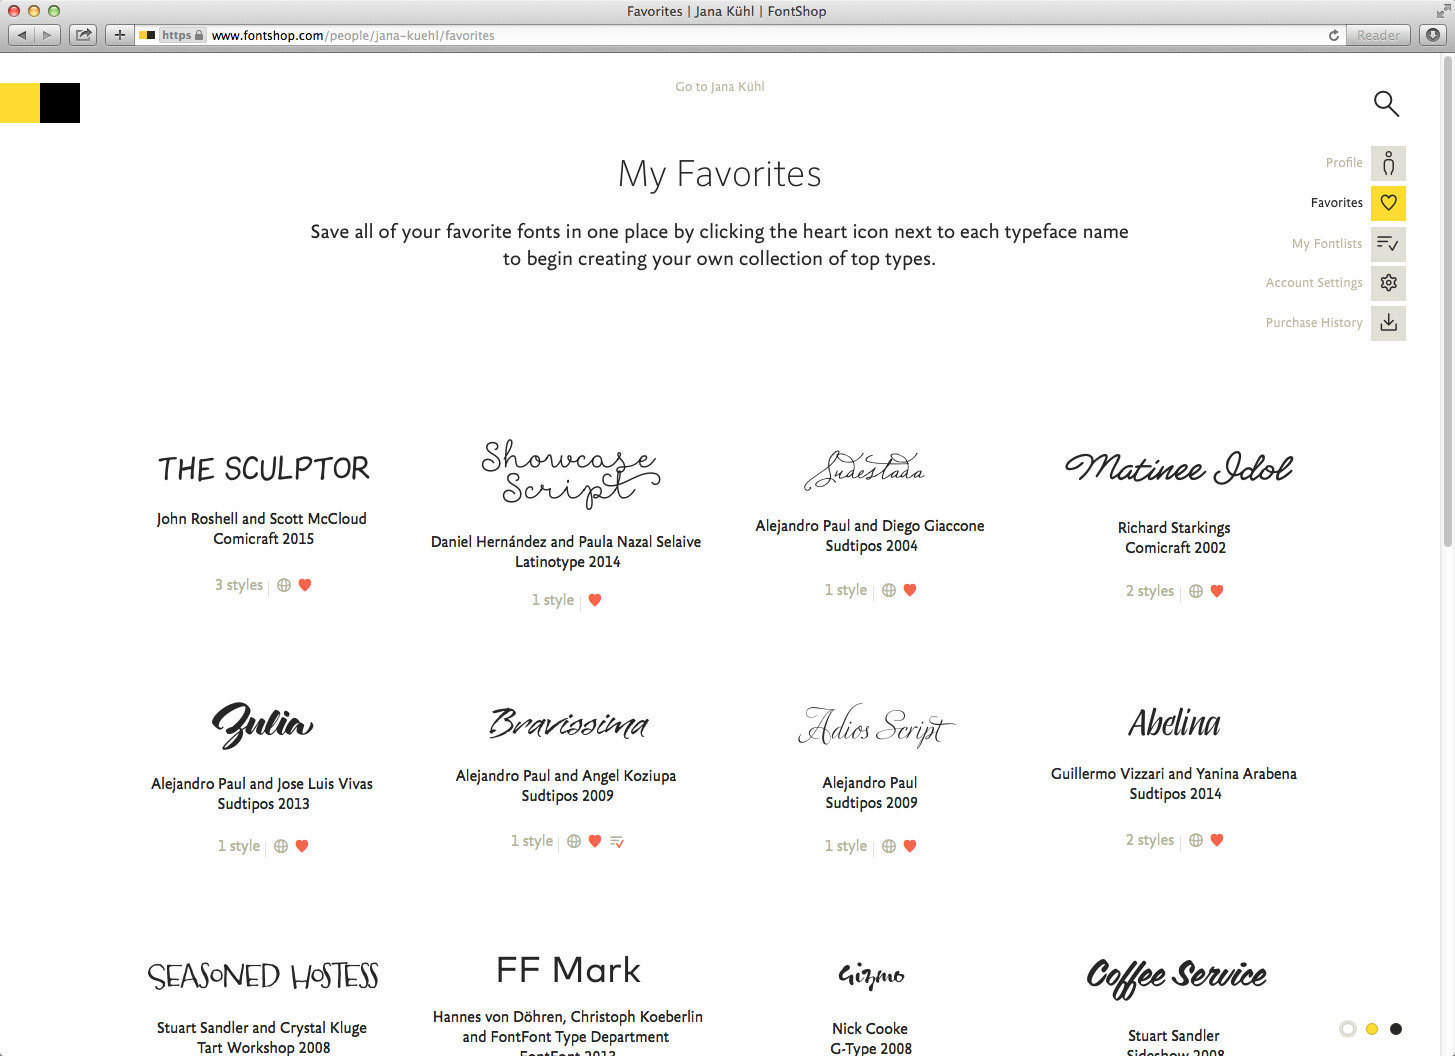Viewport: 1455px width, 1056px height.
Task: Click Abelina 2 styles link
Action: [1150, 840]
